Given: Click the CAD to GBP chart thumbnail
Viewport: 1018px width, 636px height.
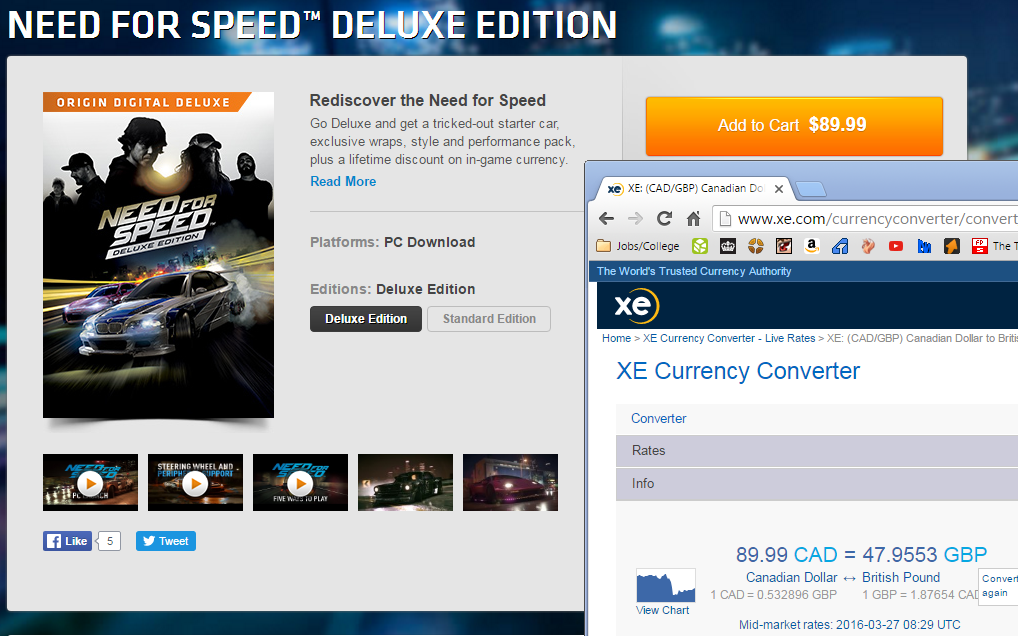Looking at the screenshot, I should point(665,585).
